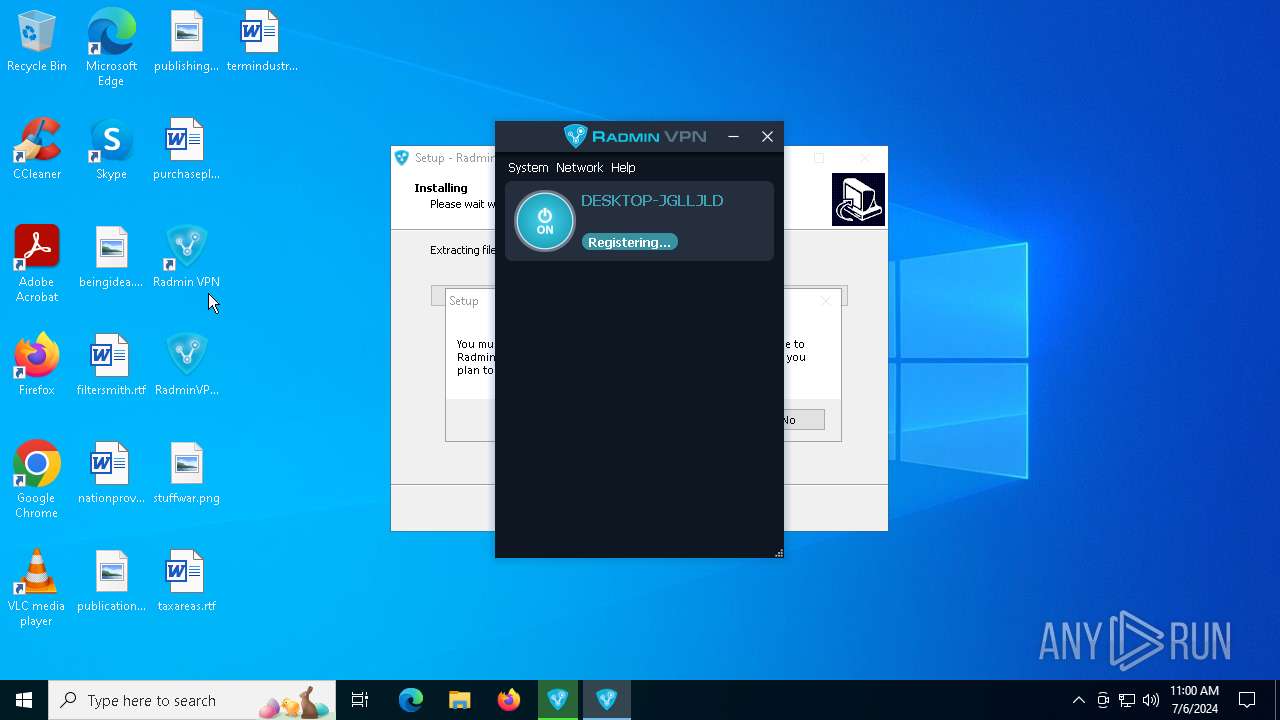Select the beingidea image file on desktop

coord(111,258)
